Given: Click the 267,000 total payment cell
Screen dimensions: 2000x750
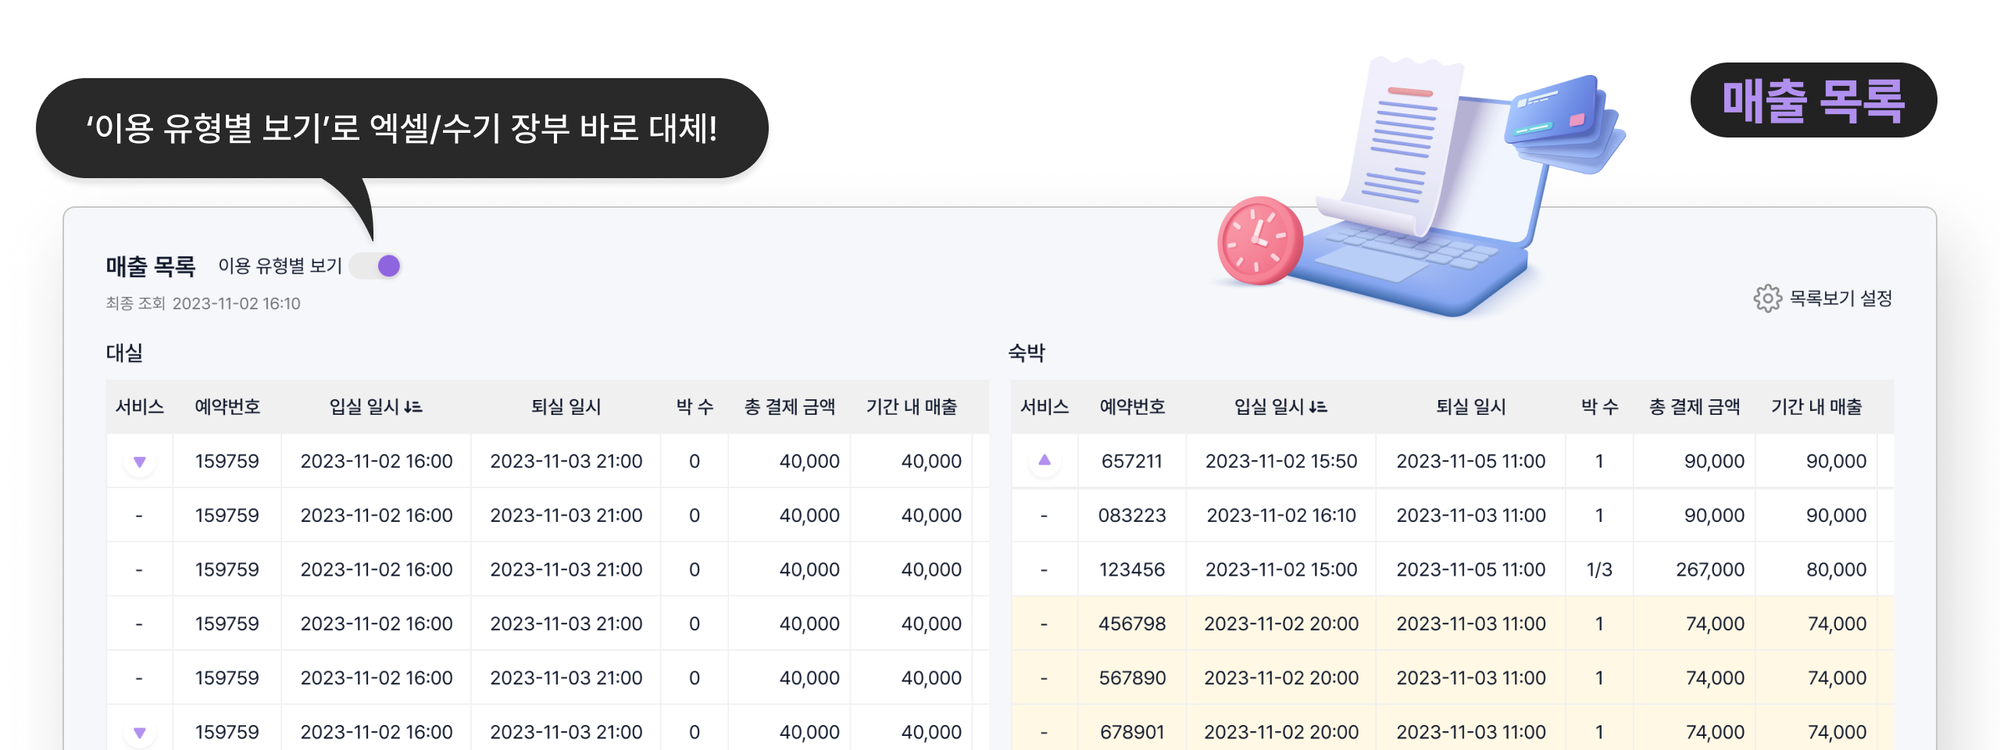Looking at the screenshot, I should tap(1709, 570).
